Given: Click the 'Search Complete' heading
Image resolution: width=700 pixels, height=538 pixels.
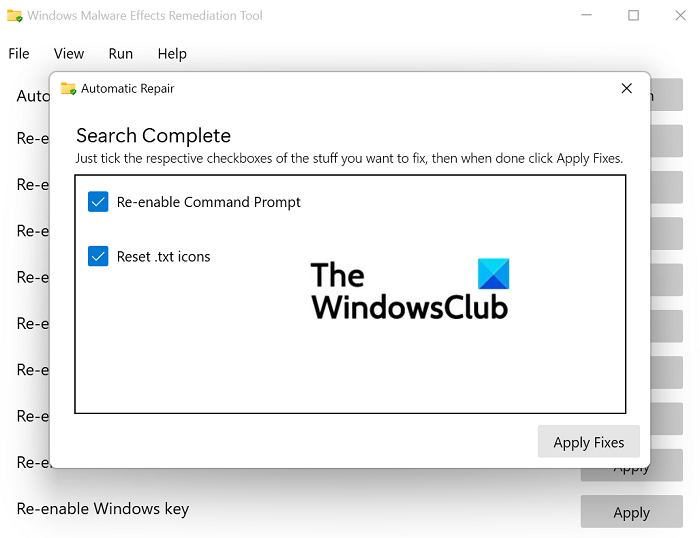Looking at the screenshot, I should tap(153, 136).
